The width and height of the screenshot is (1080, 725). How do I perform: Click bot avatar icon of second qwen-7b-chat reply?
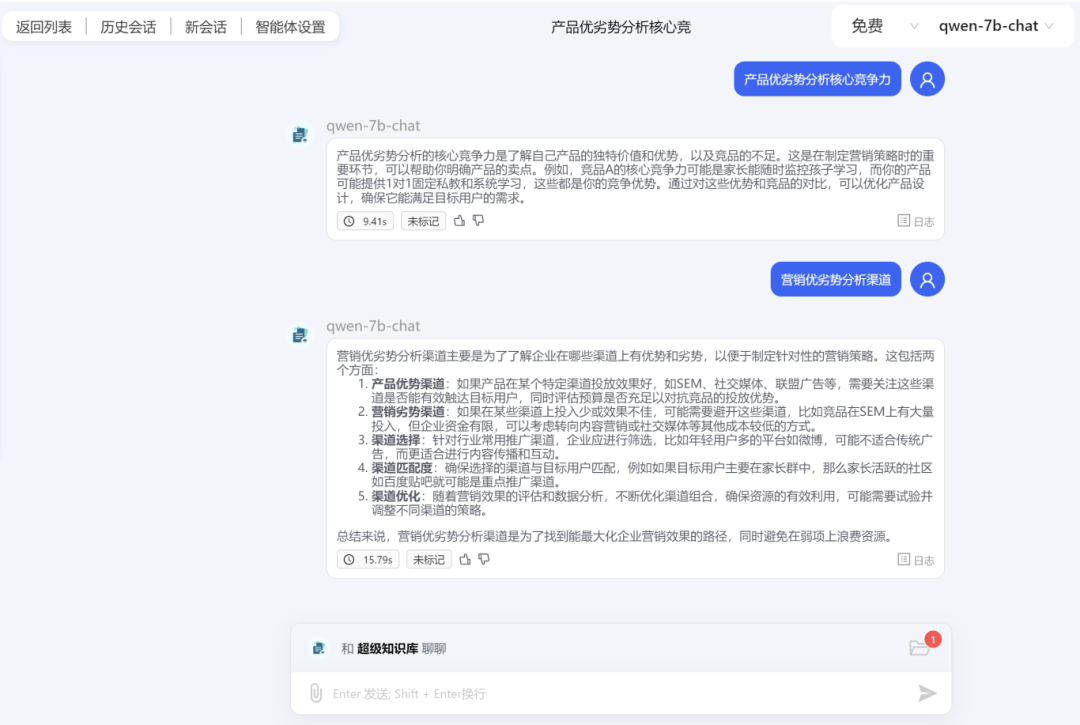300,335
